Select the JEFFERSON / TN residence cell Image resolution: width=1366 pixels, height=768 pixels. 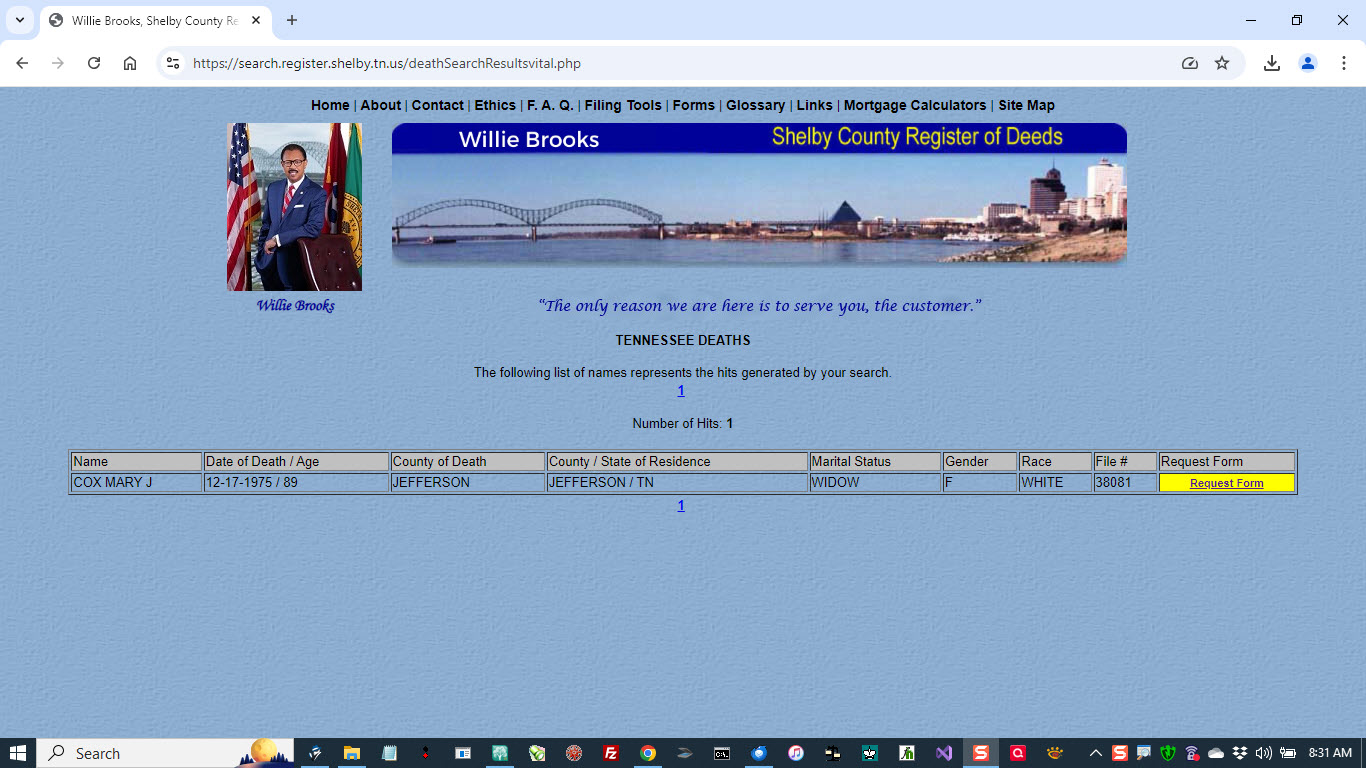(677, 483)
